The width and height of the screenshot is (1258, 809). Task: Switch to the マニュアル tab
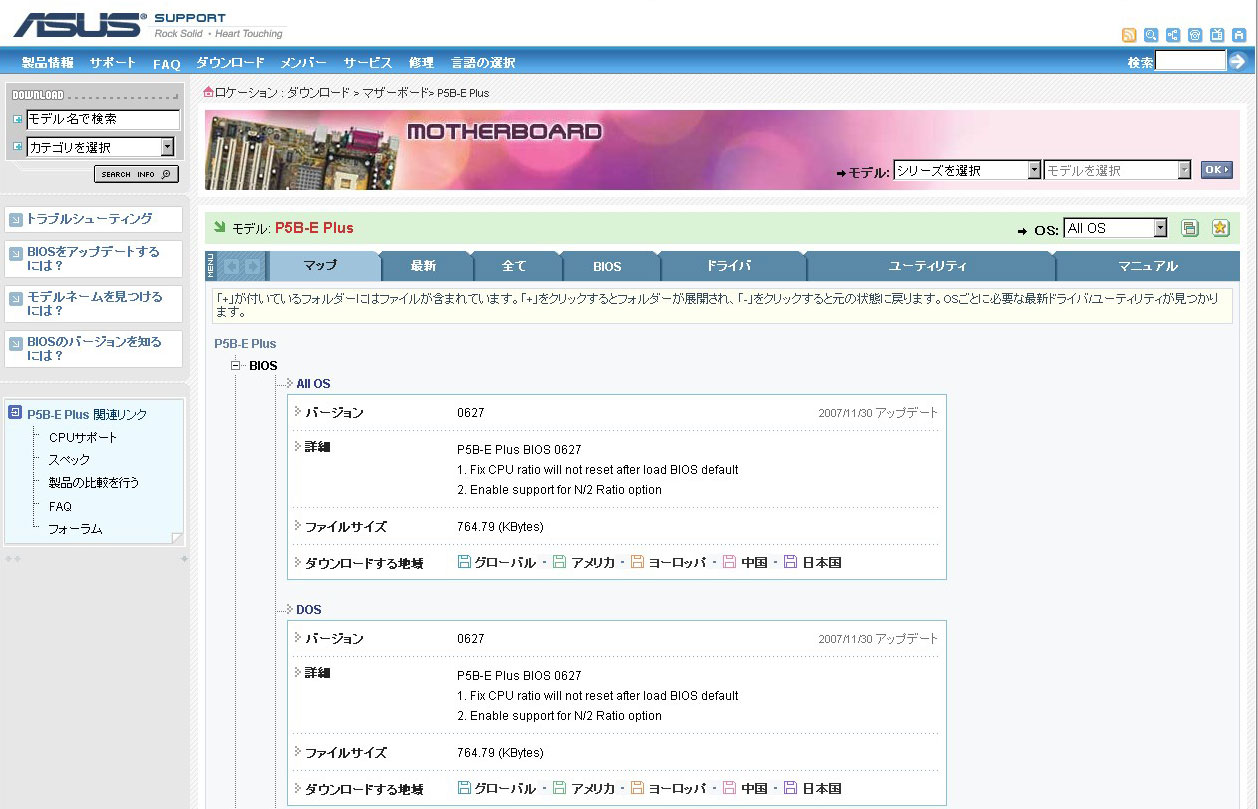point(1148,266)
